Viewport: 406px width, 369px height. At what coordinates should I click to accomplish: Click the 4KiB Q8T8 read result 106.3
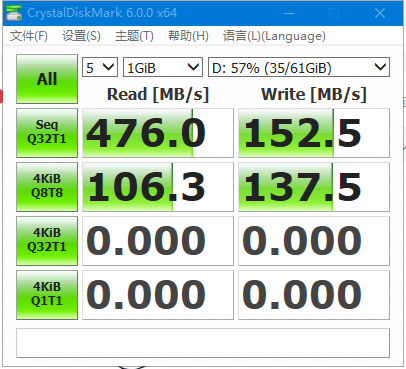(158, 187)
